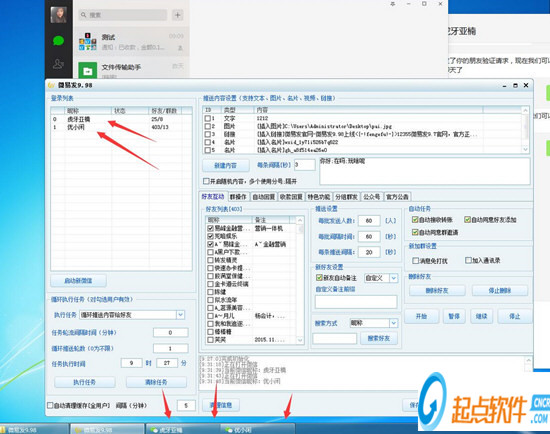Open 优小闲 WeChat taskbar button
This screenshot has height=434, width=550.
(257, 429)
